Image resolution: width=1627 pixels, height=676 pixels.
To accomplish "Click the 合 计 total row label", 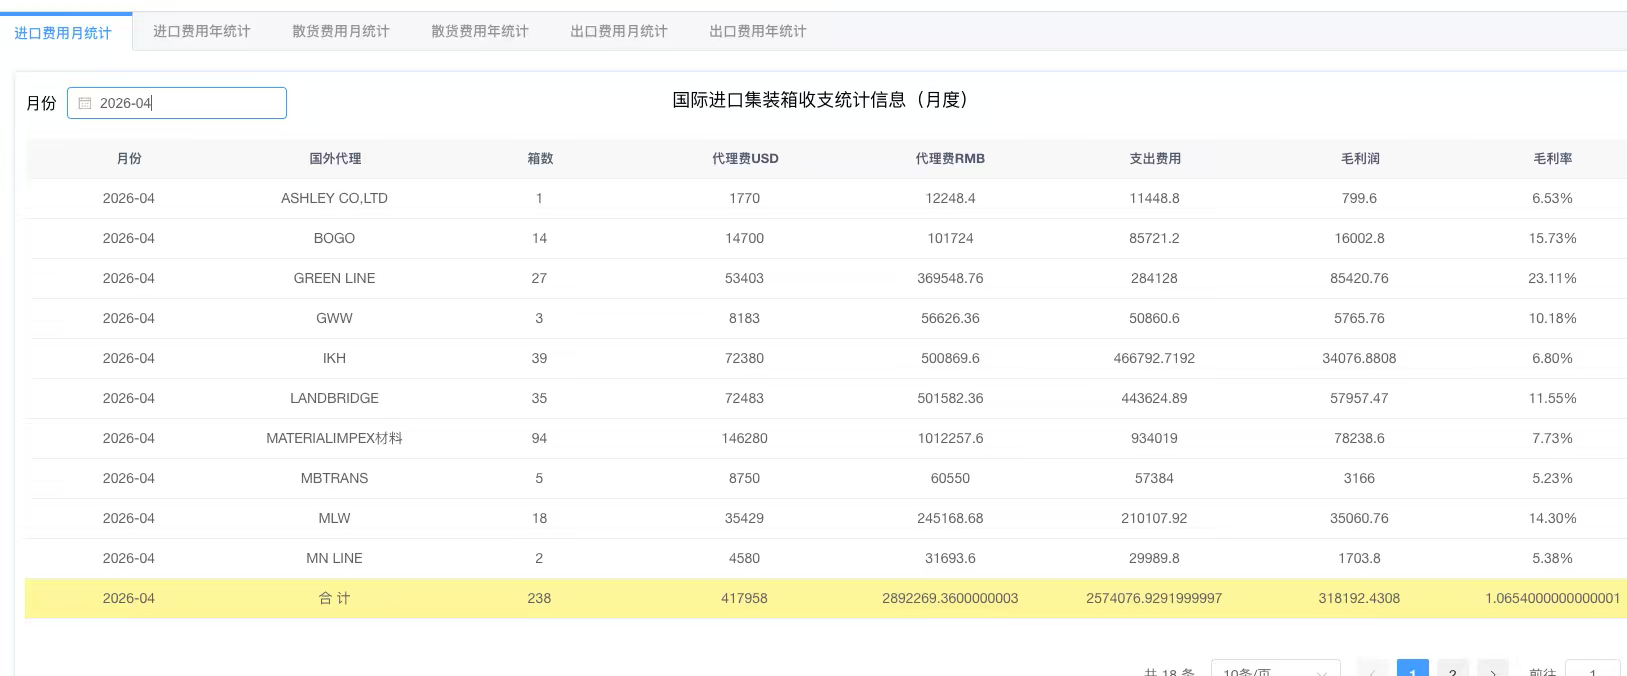I will click(x=334, y=598).
